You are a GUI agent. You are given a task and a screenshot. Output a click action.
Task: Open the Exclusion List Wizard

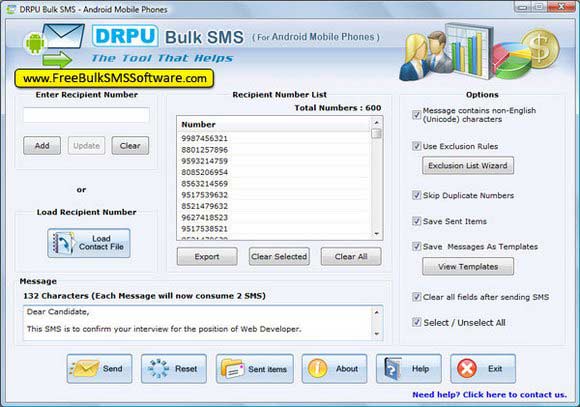tap(468, 165)
